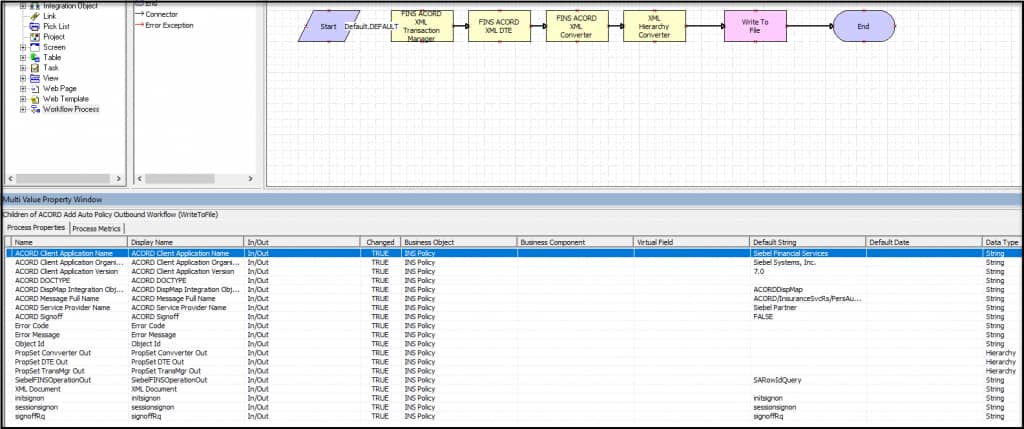Viewport: 1024px width, 429px height.
Task: Select the Write To File step
Action: pos(755,26)
